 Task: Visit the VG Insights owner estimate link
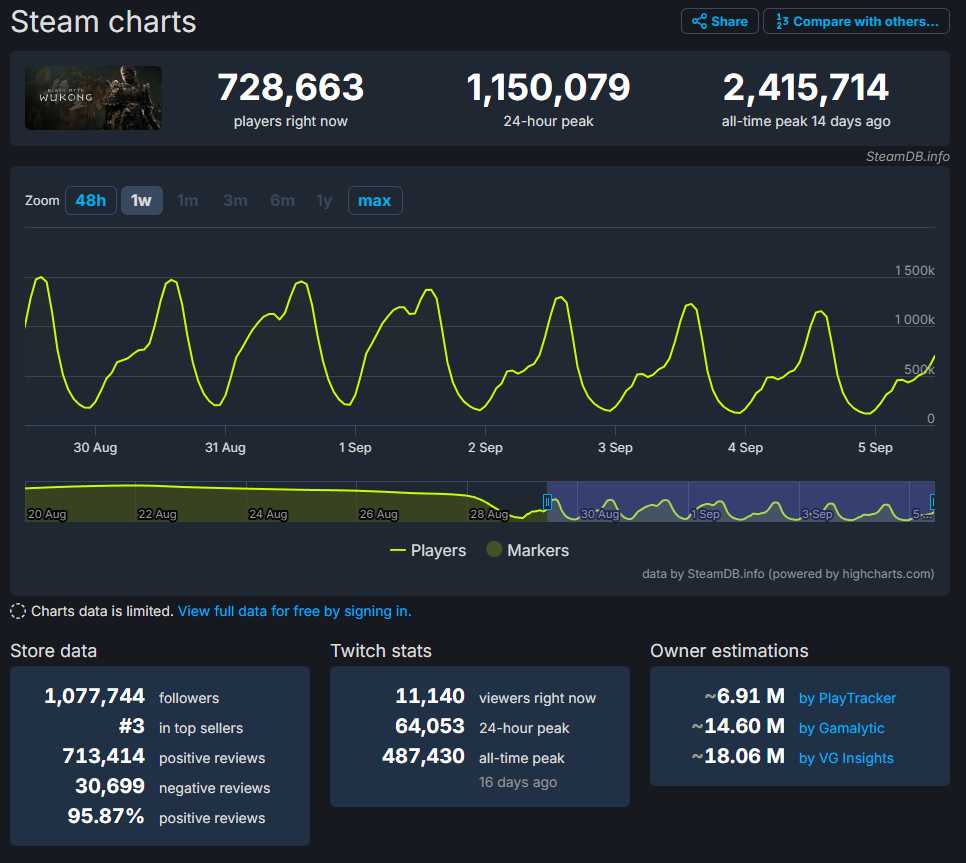pyautogui.click(x=846, y=758)
